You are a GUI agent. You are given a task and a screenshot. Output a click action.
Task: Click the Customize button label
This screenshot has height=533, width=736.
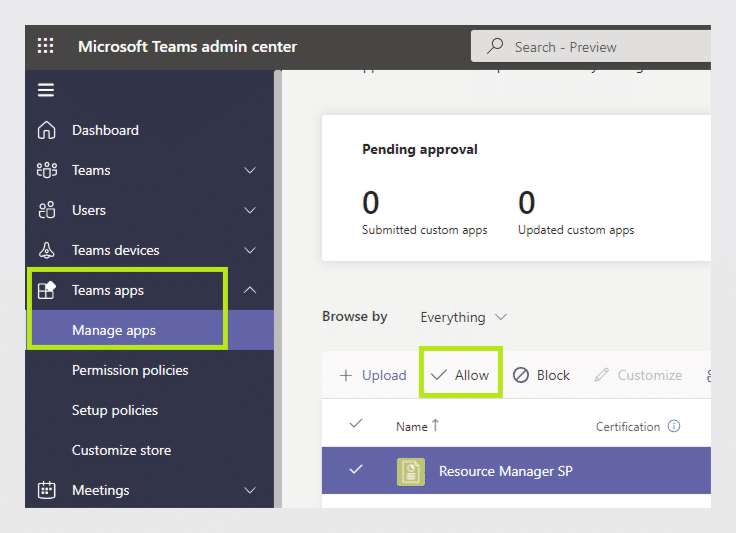point(650,375)
